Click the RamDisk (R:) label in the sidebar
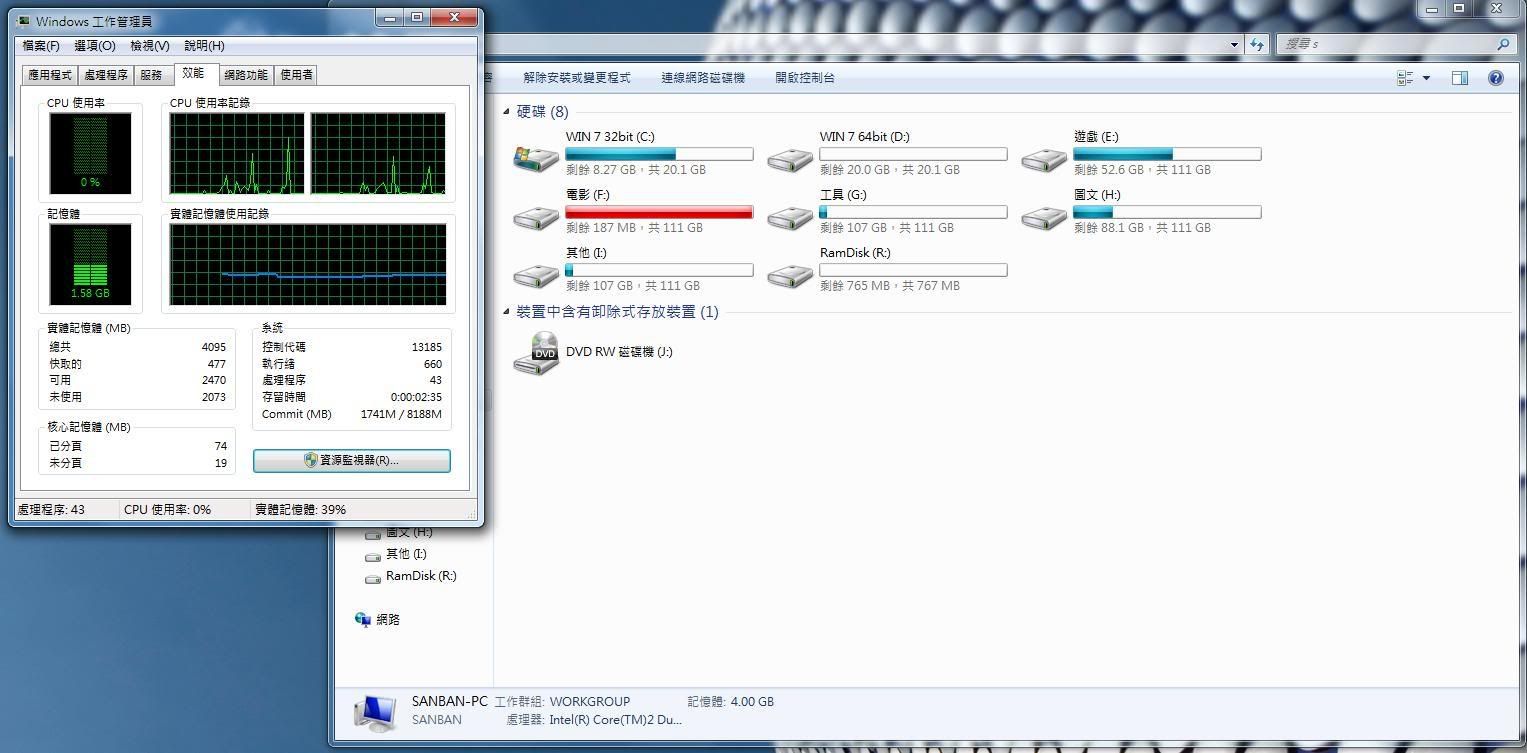1527x753 pixels. tap(421, 577)
